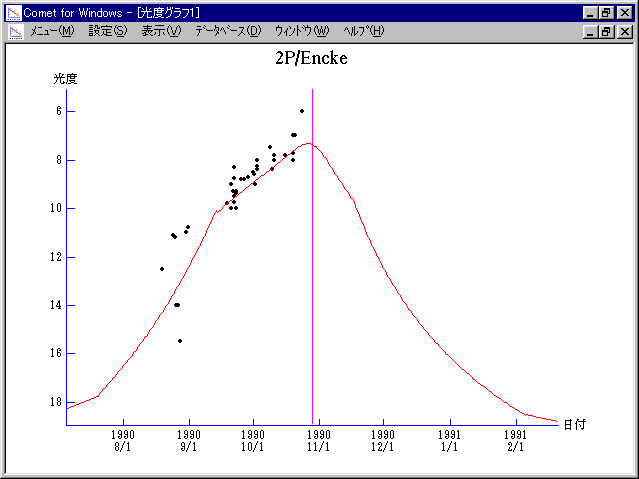
Task: Click the magnitude 12 axis label
Action: [56, 257]
